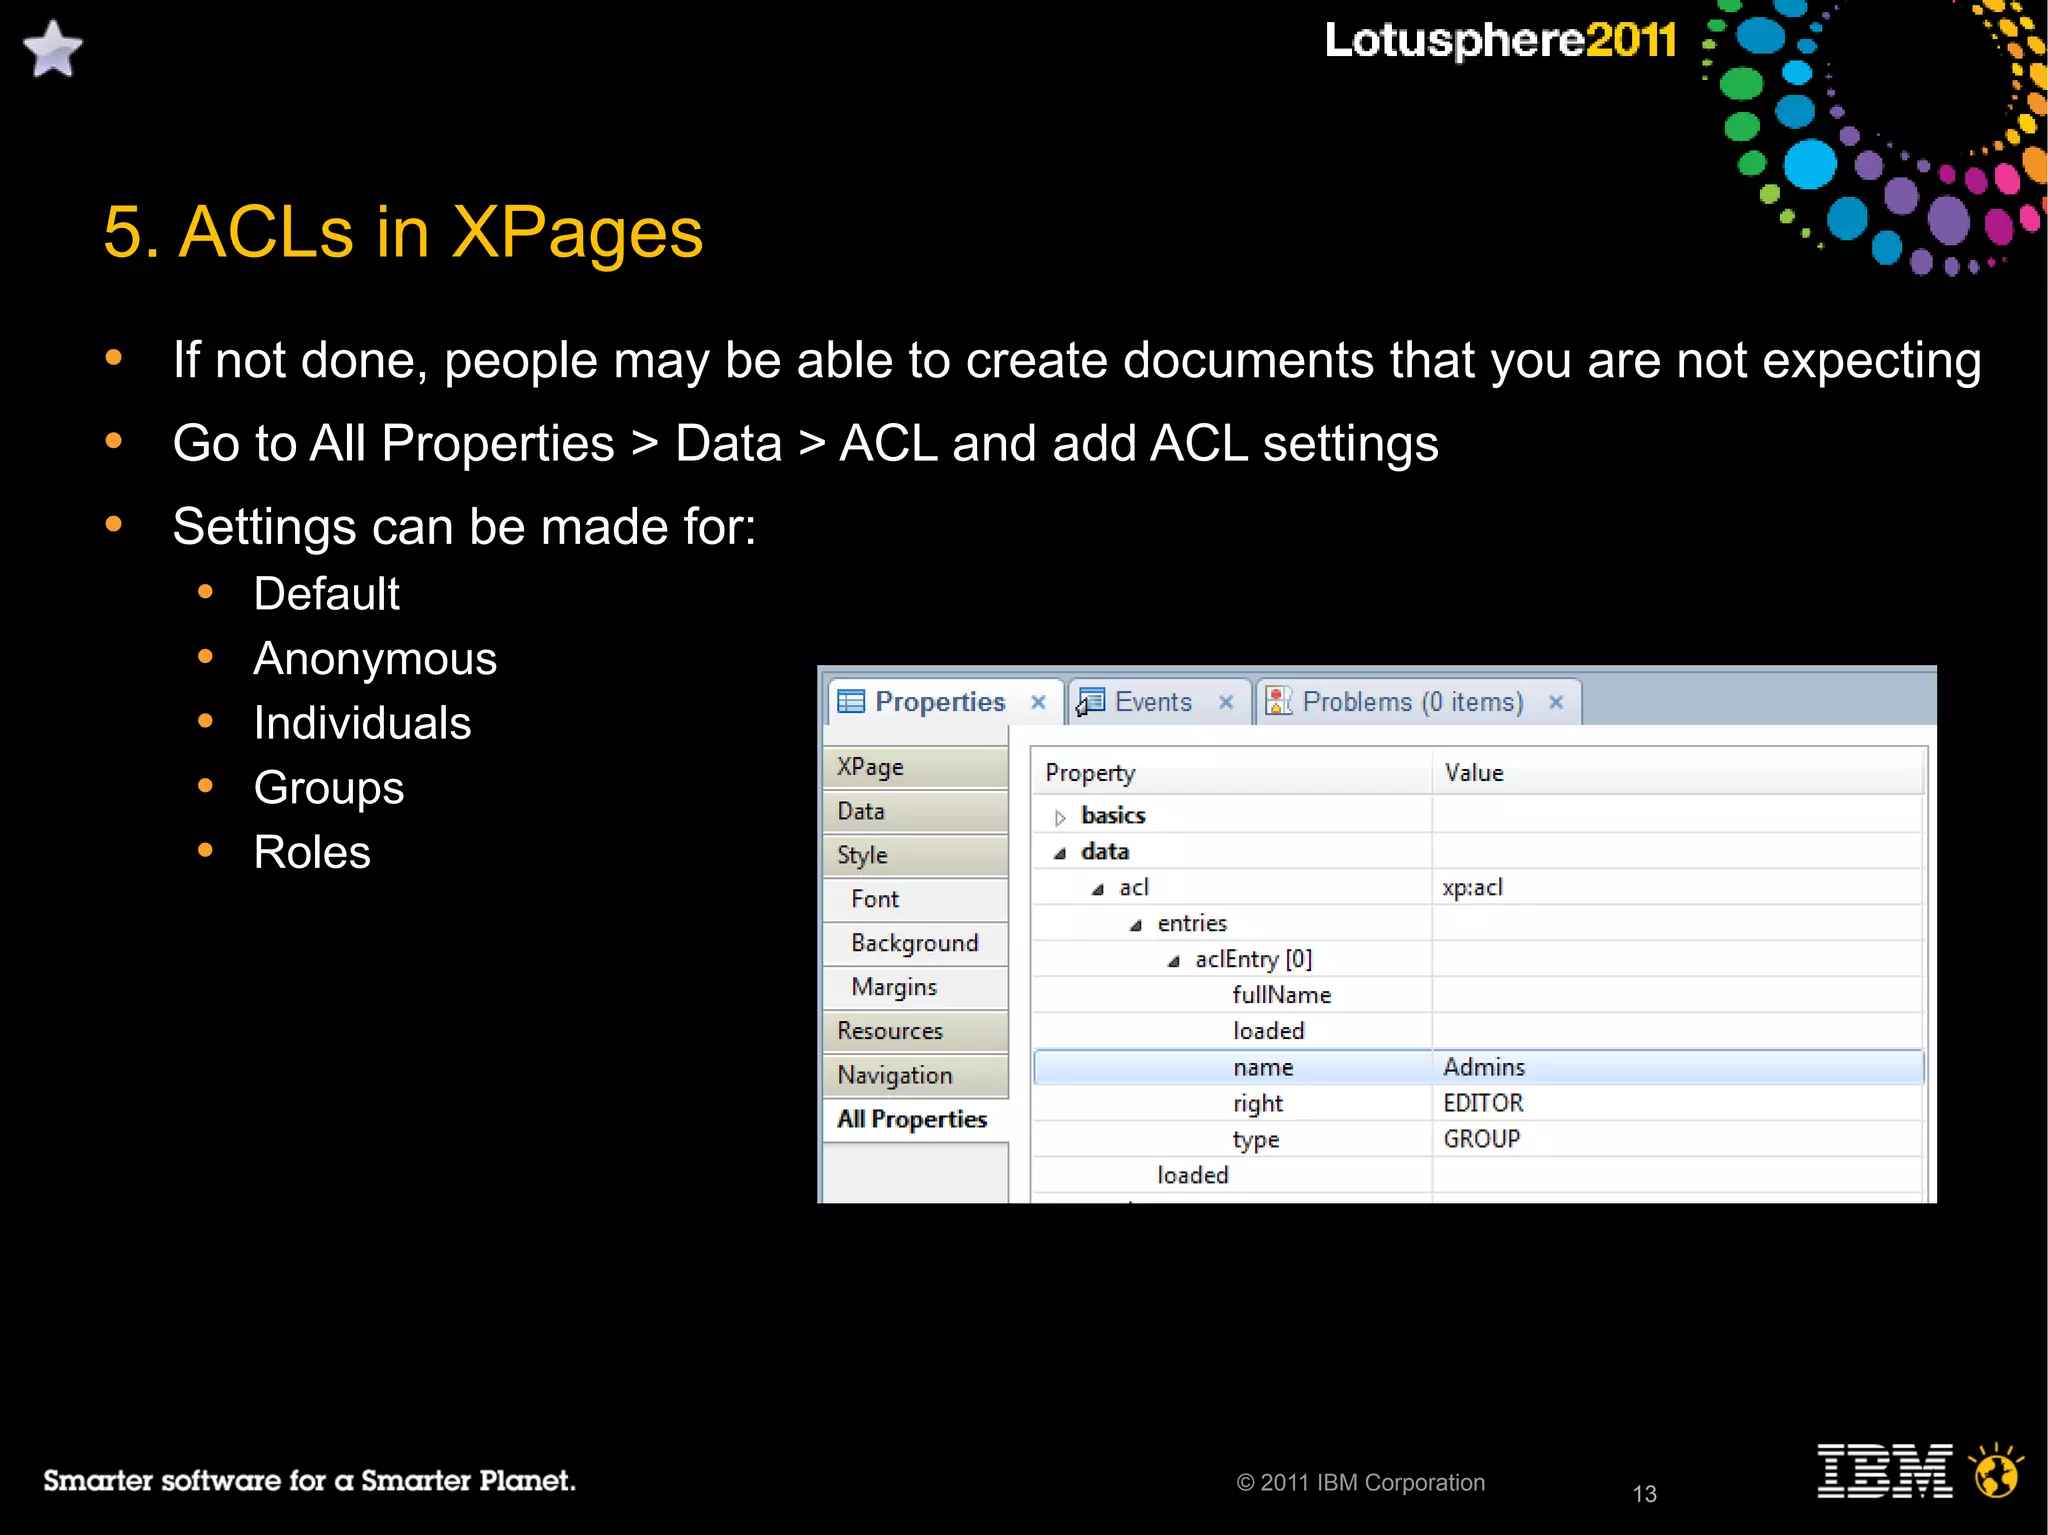The image size is (2048, 1535).
Task: Select the right property row
Action: click(1478, 1103)
